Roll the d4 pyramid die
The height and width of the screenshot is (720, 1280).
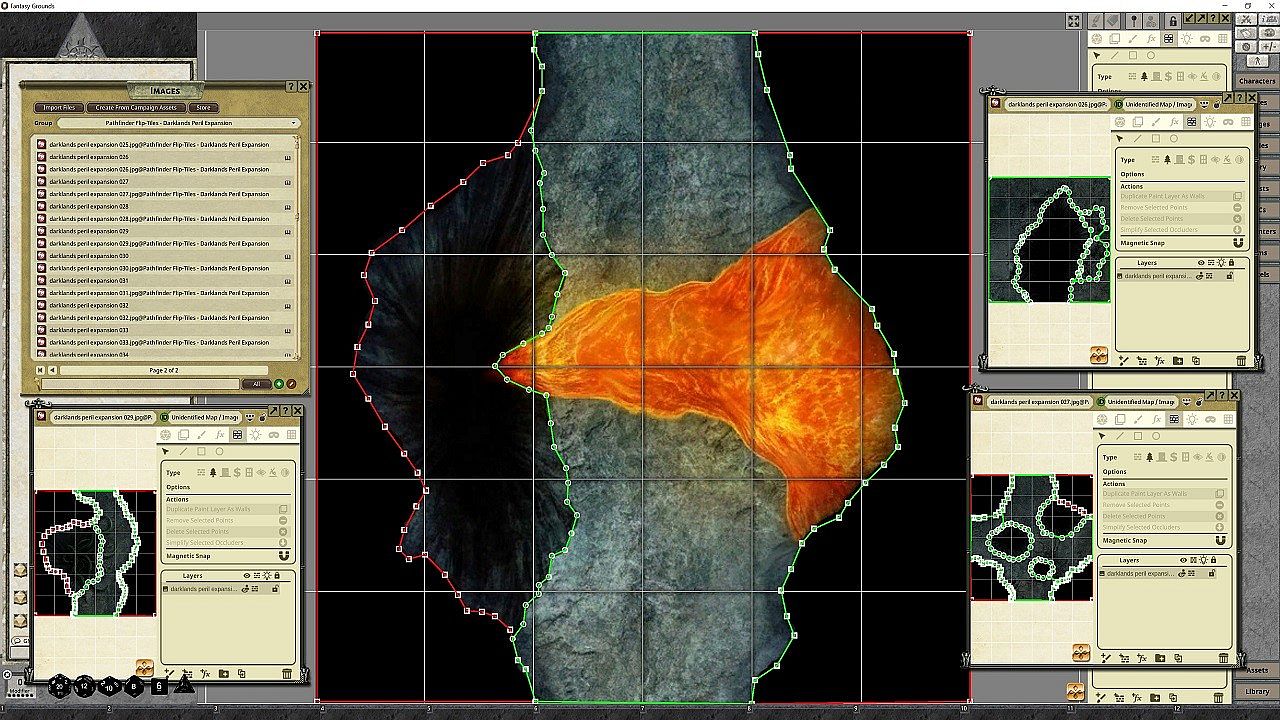point(184,685)
